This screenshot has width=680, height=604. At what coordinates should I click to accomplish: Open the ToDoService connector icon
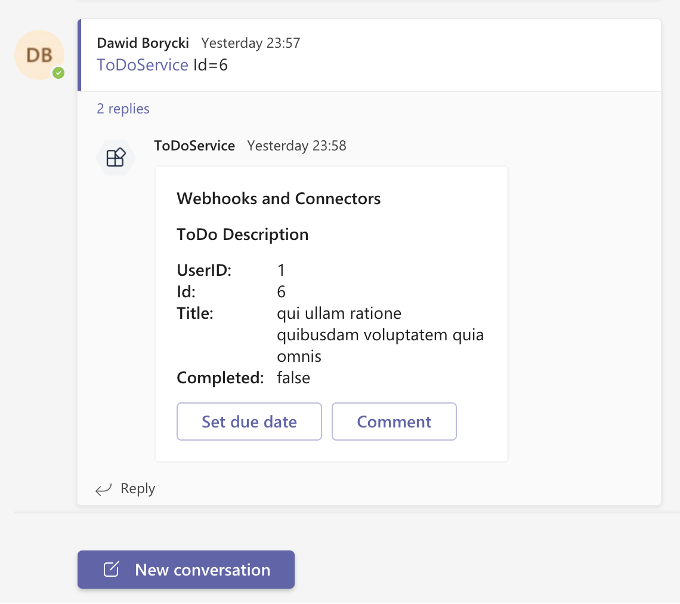[116, 157]
